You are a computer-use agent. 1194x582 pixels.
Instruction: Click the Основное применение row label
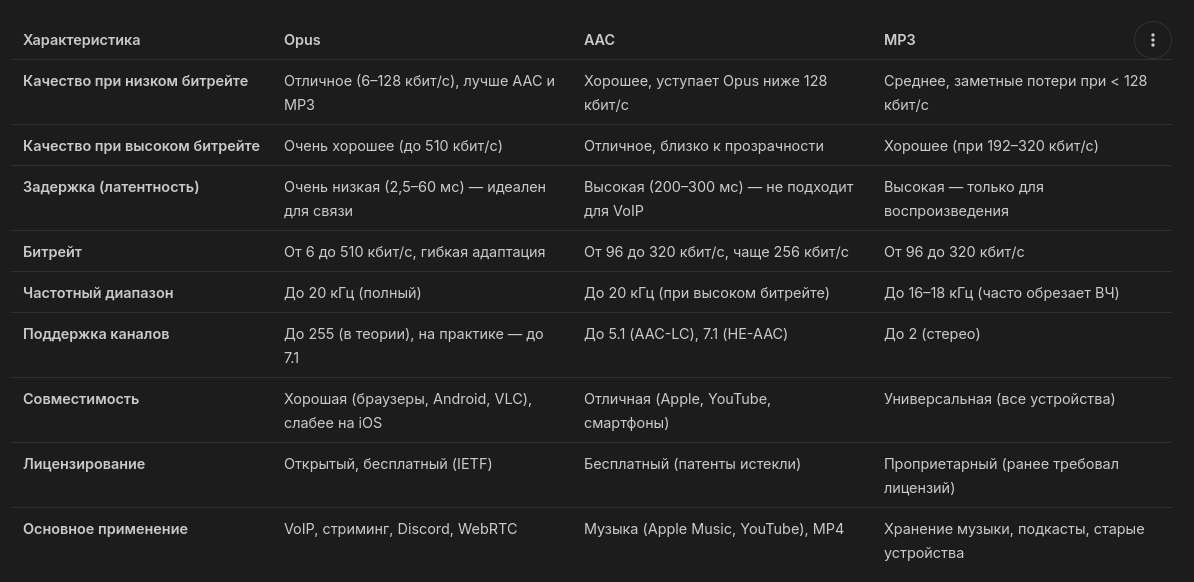coord(105,529)
